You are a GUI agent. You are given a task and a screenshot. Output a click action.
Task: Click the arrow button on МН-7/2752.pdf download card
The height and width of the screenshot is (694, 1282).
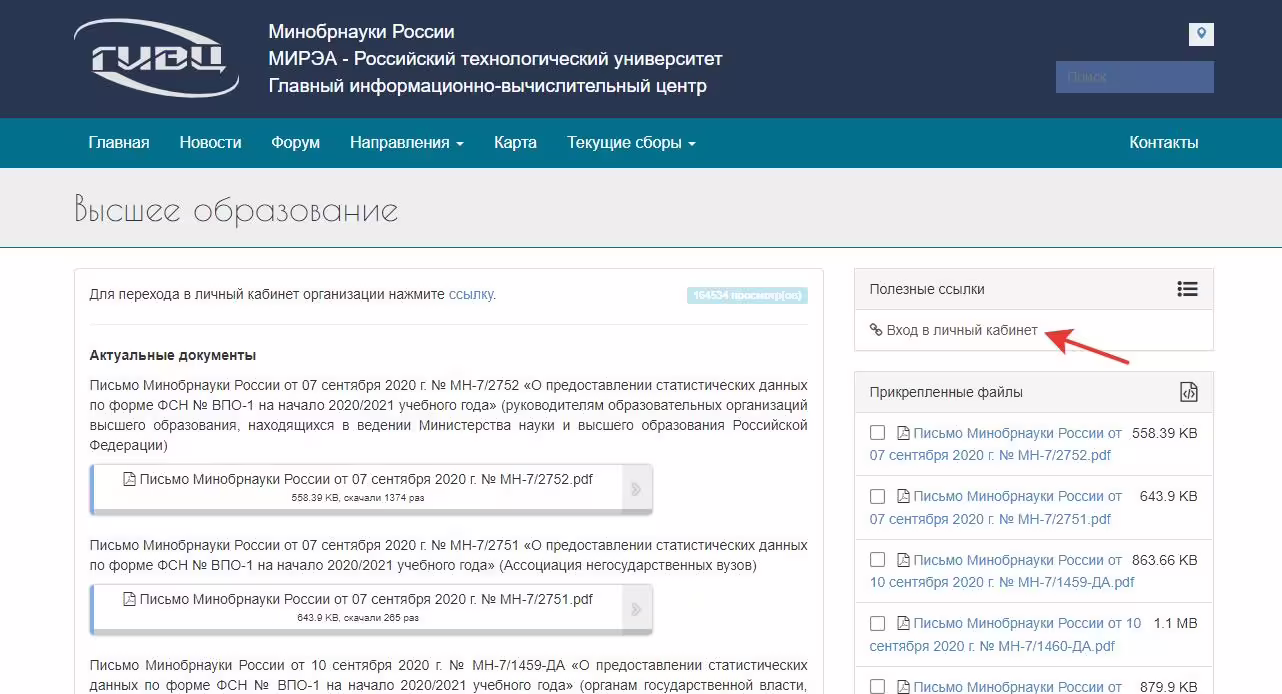point(636,489)
